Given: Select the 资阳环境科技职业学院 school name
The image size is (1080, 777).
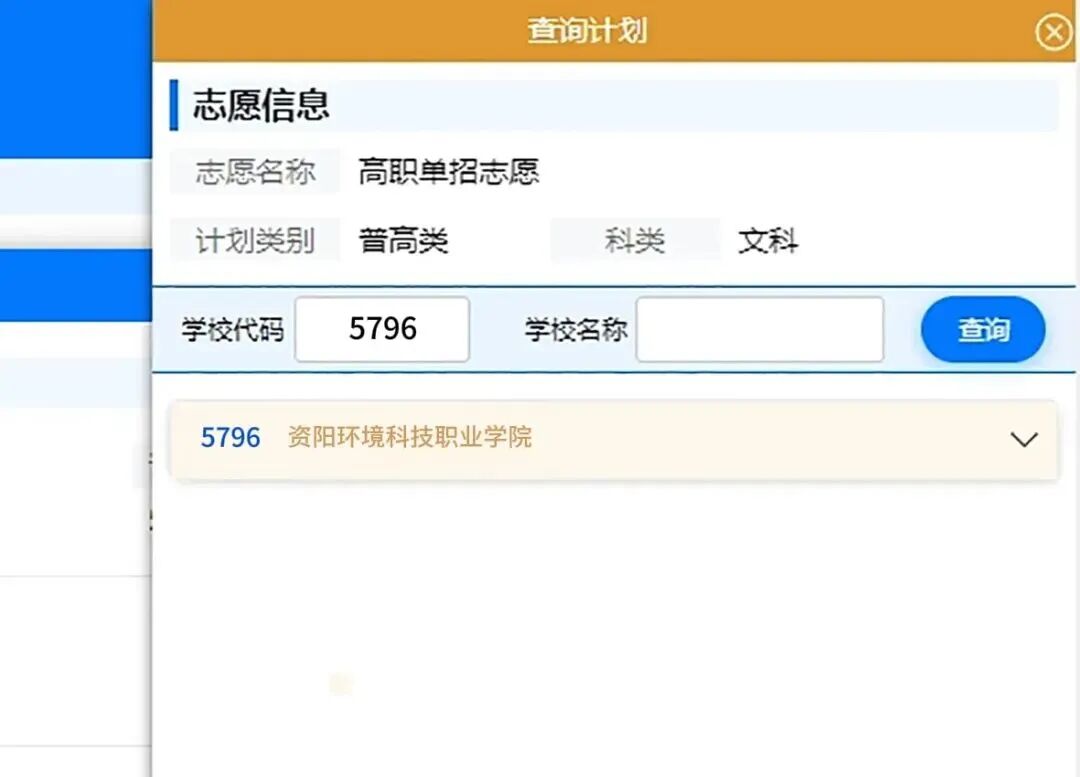Looking at the screenshot, I should [x=409, y=437].
